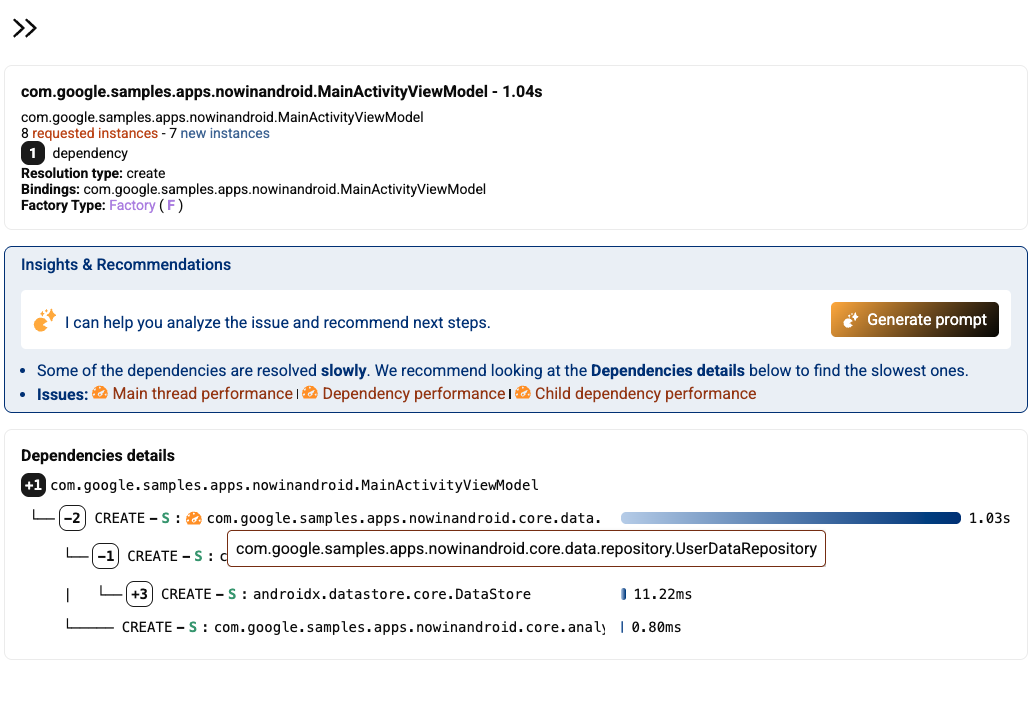Select the androidx.datastore.core.DataStore tree row
1036x713 pixels.
391,594
